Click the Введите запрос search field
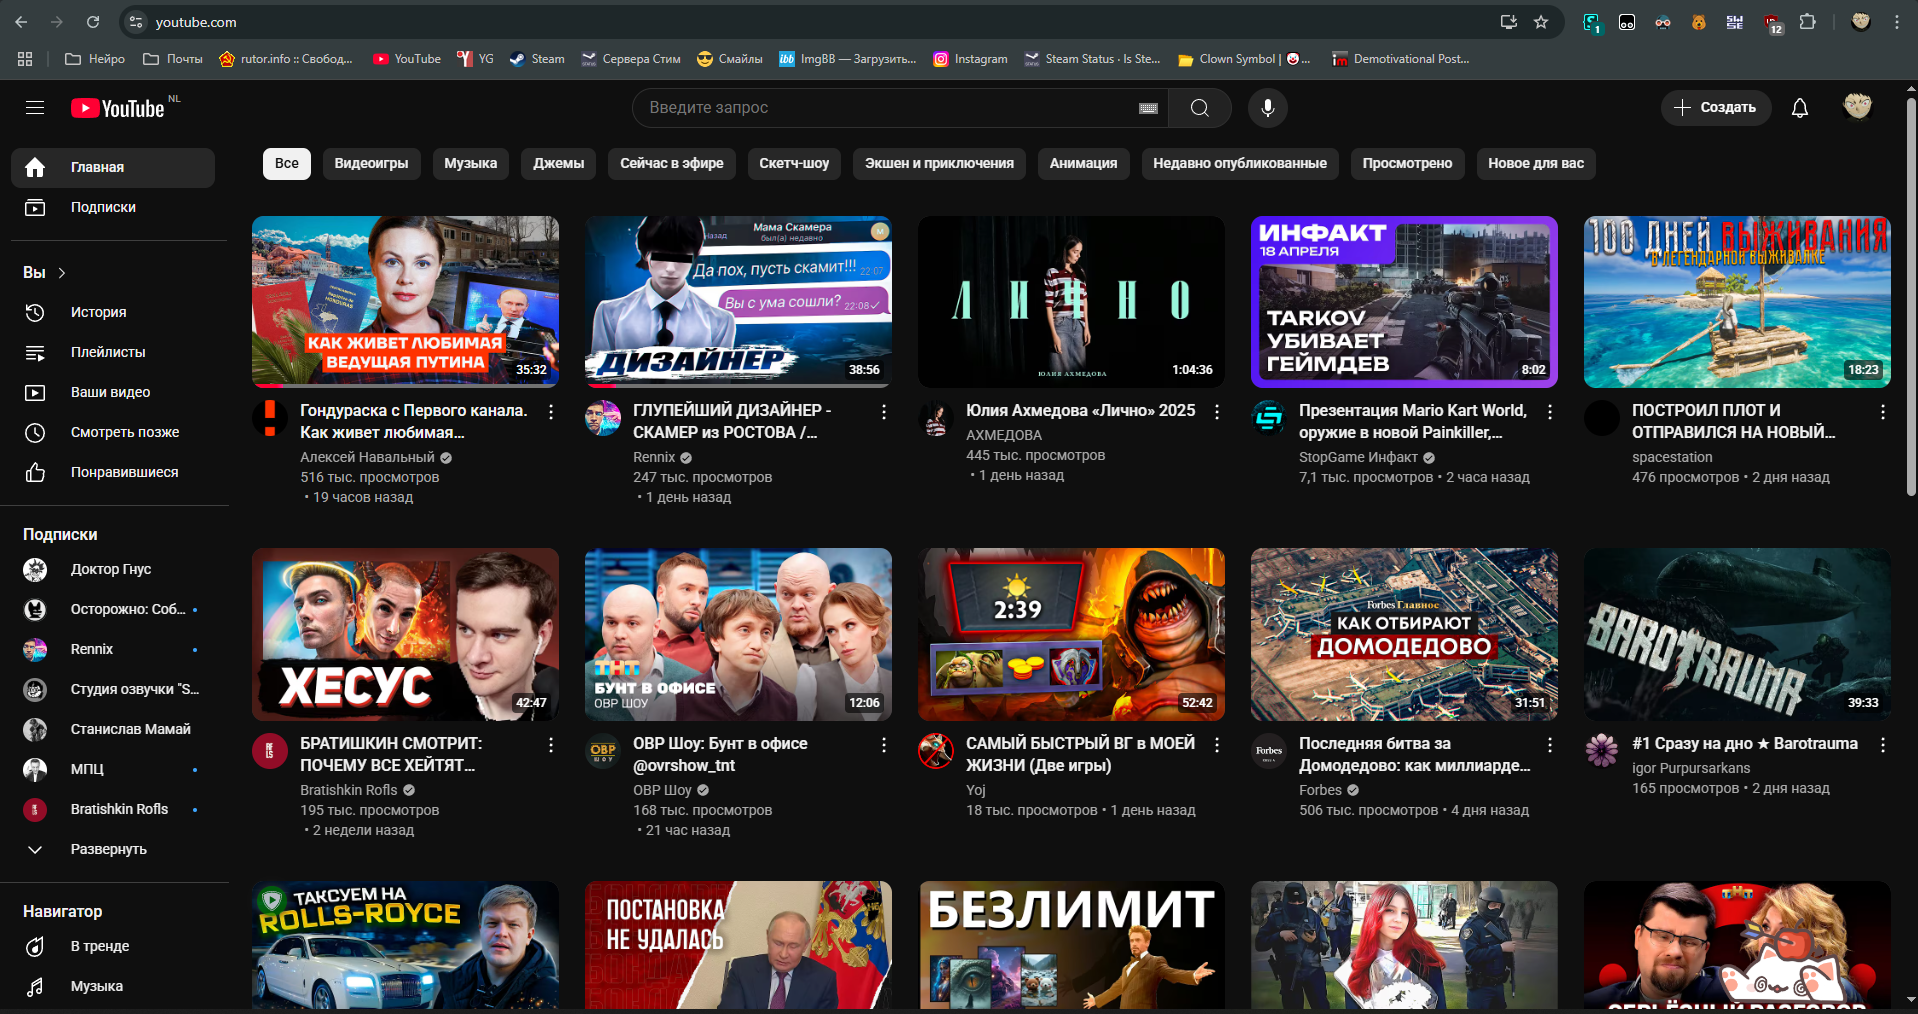Viewport: 1918px width, 1014px height. (880, 108)
